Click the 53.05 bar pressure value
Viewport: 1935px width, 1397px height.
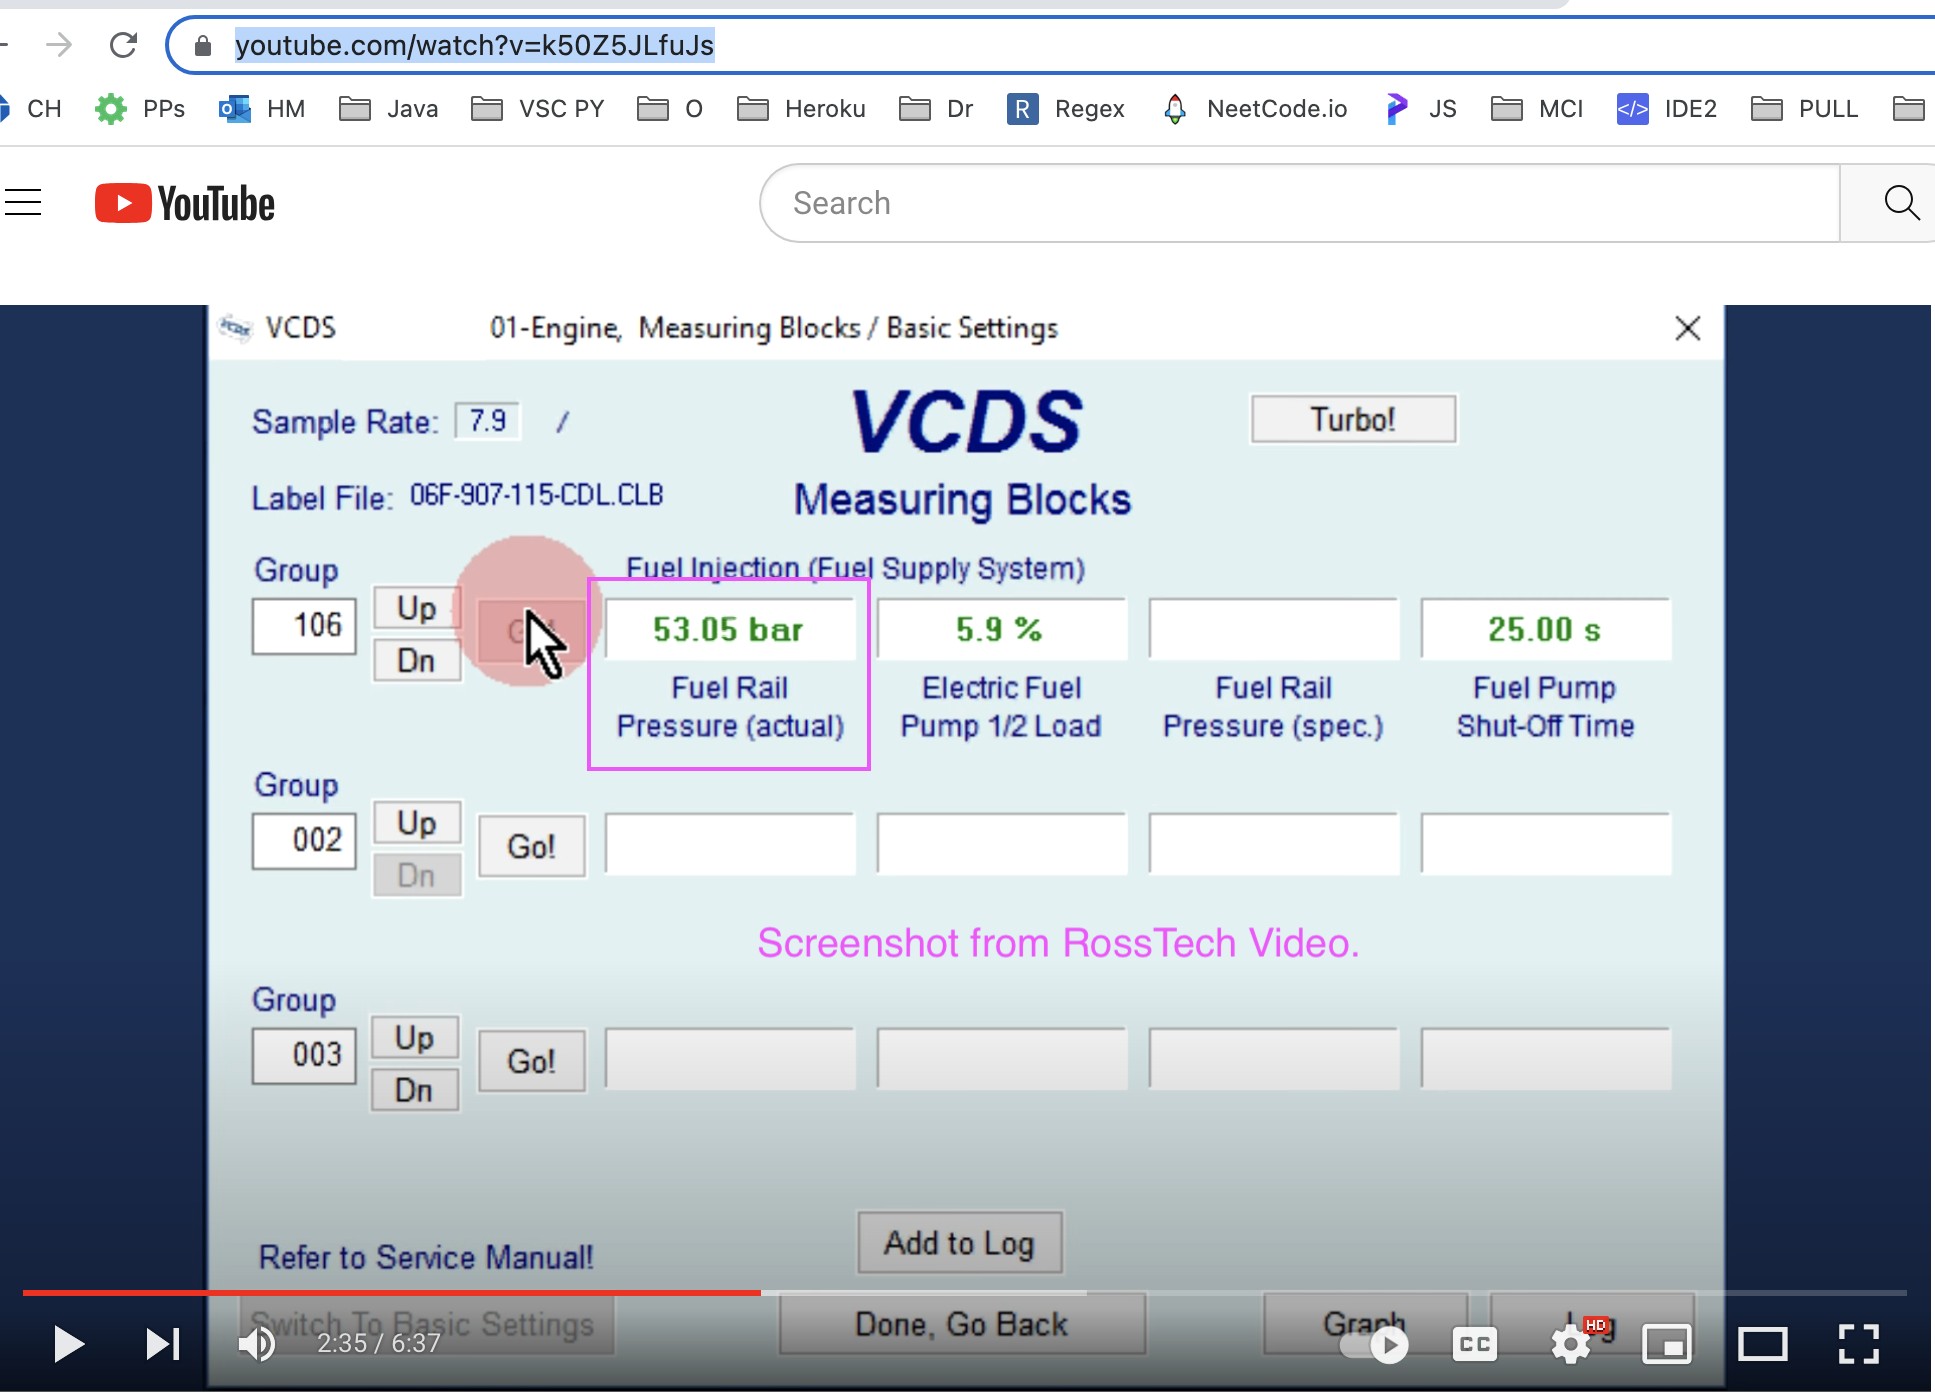point(729,629)
